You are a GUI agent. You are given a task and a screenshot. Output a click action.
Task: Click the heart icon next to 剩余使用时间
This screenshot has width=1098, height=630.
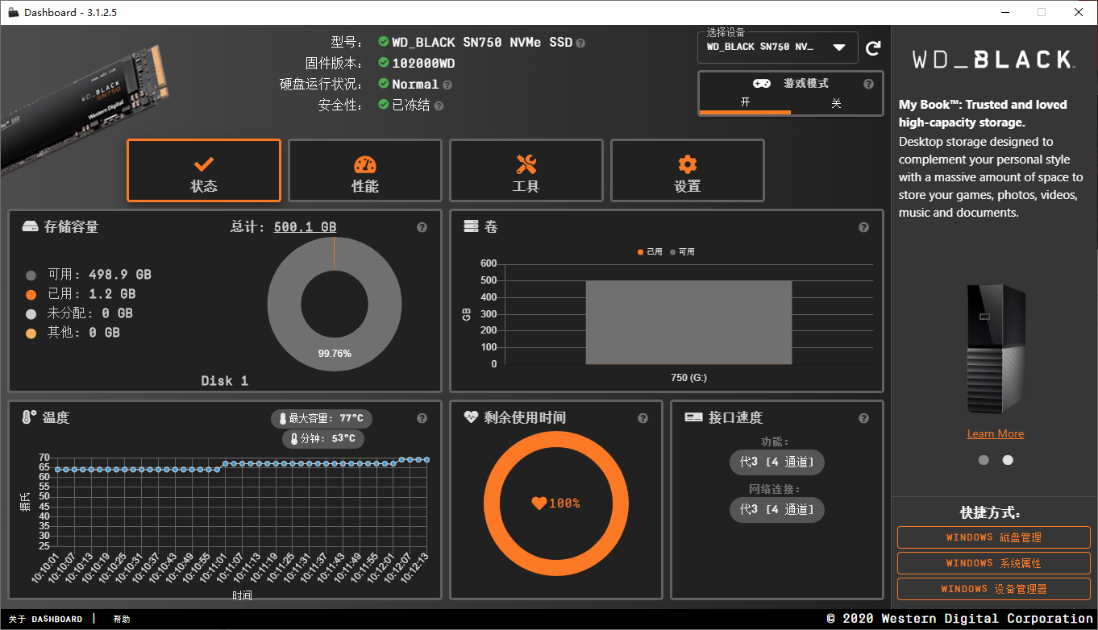(x=471, y=417)
